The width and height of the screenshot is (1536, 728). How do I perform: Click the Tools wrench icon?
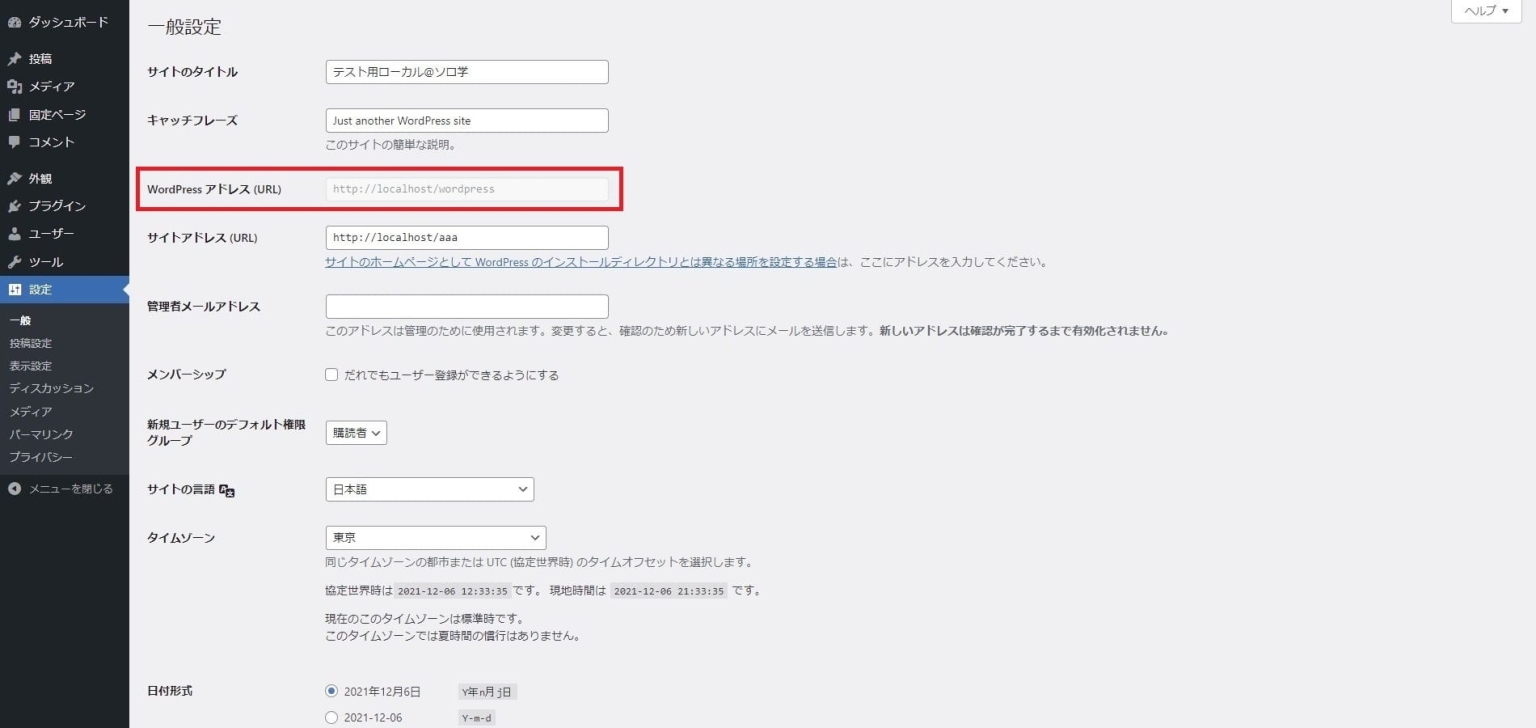(x=14, y=262)
